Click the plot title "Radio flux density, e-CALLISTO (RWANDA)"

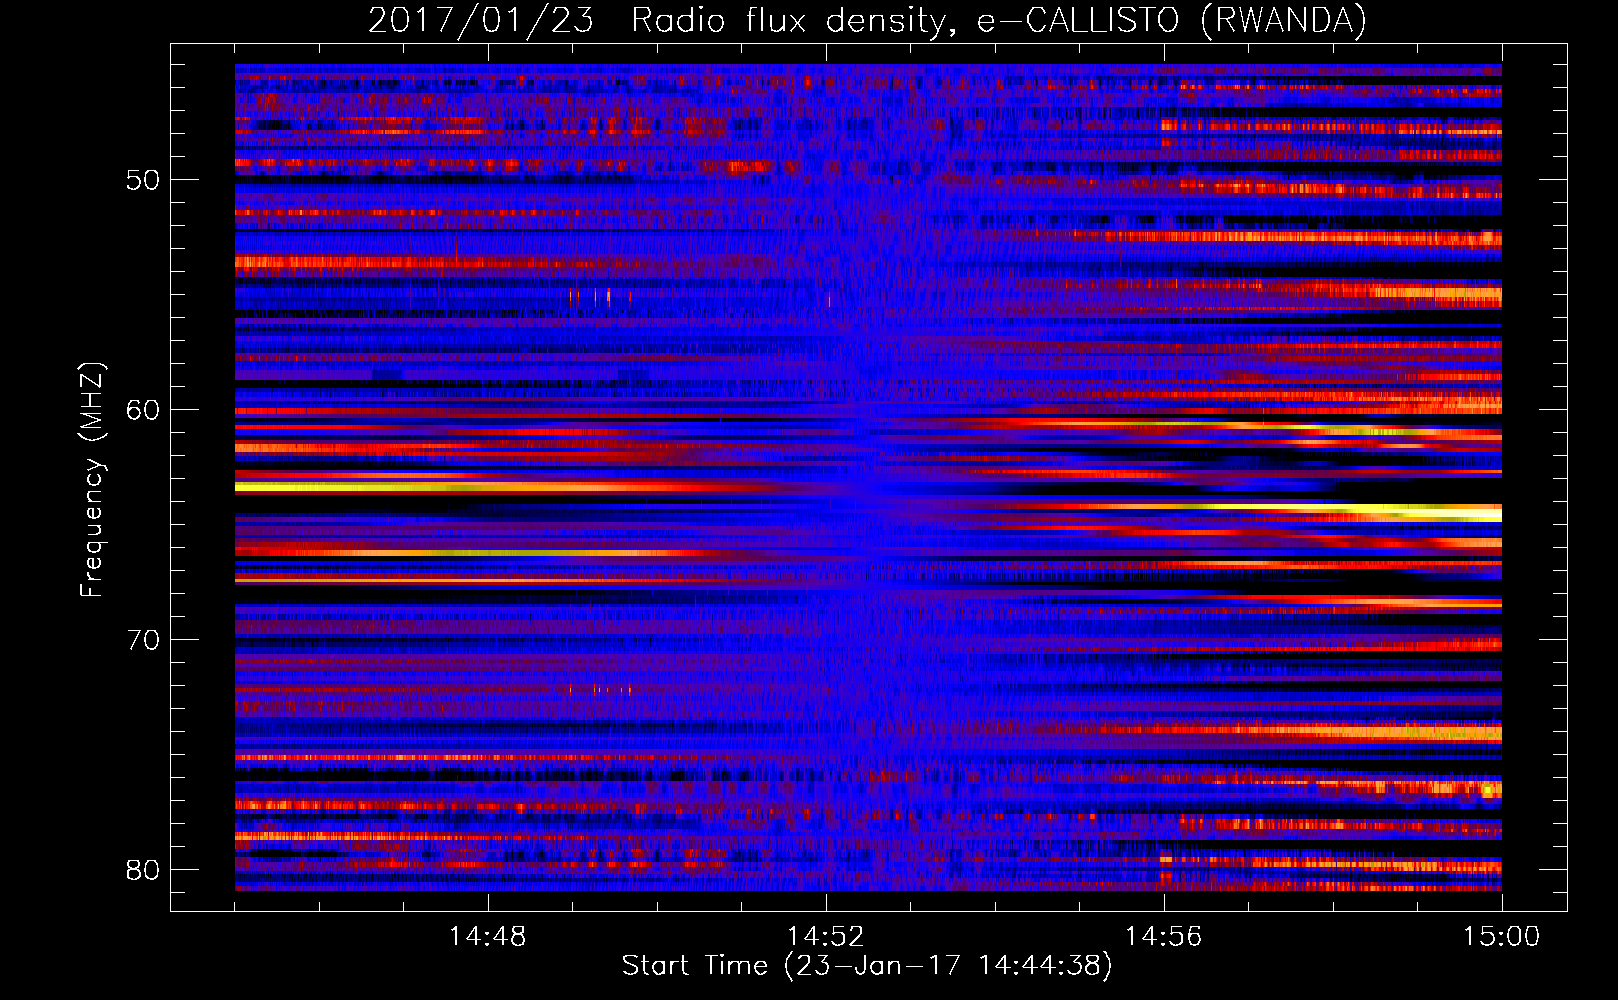(999, 20)
